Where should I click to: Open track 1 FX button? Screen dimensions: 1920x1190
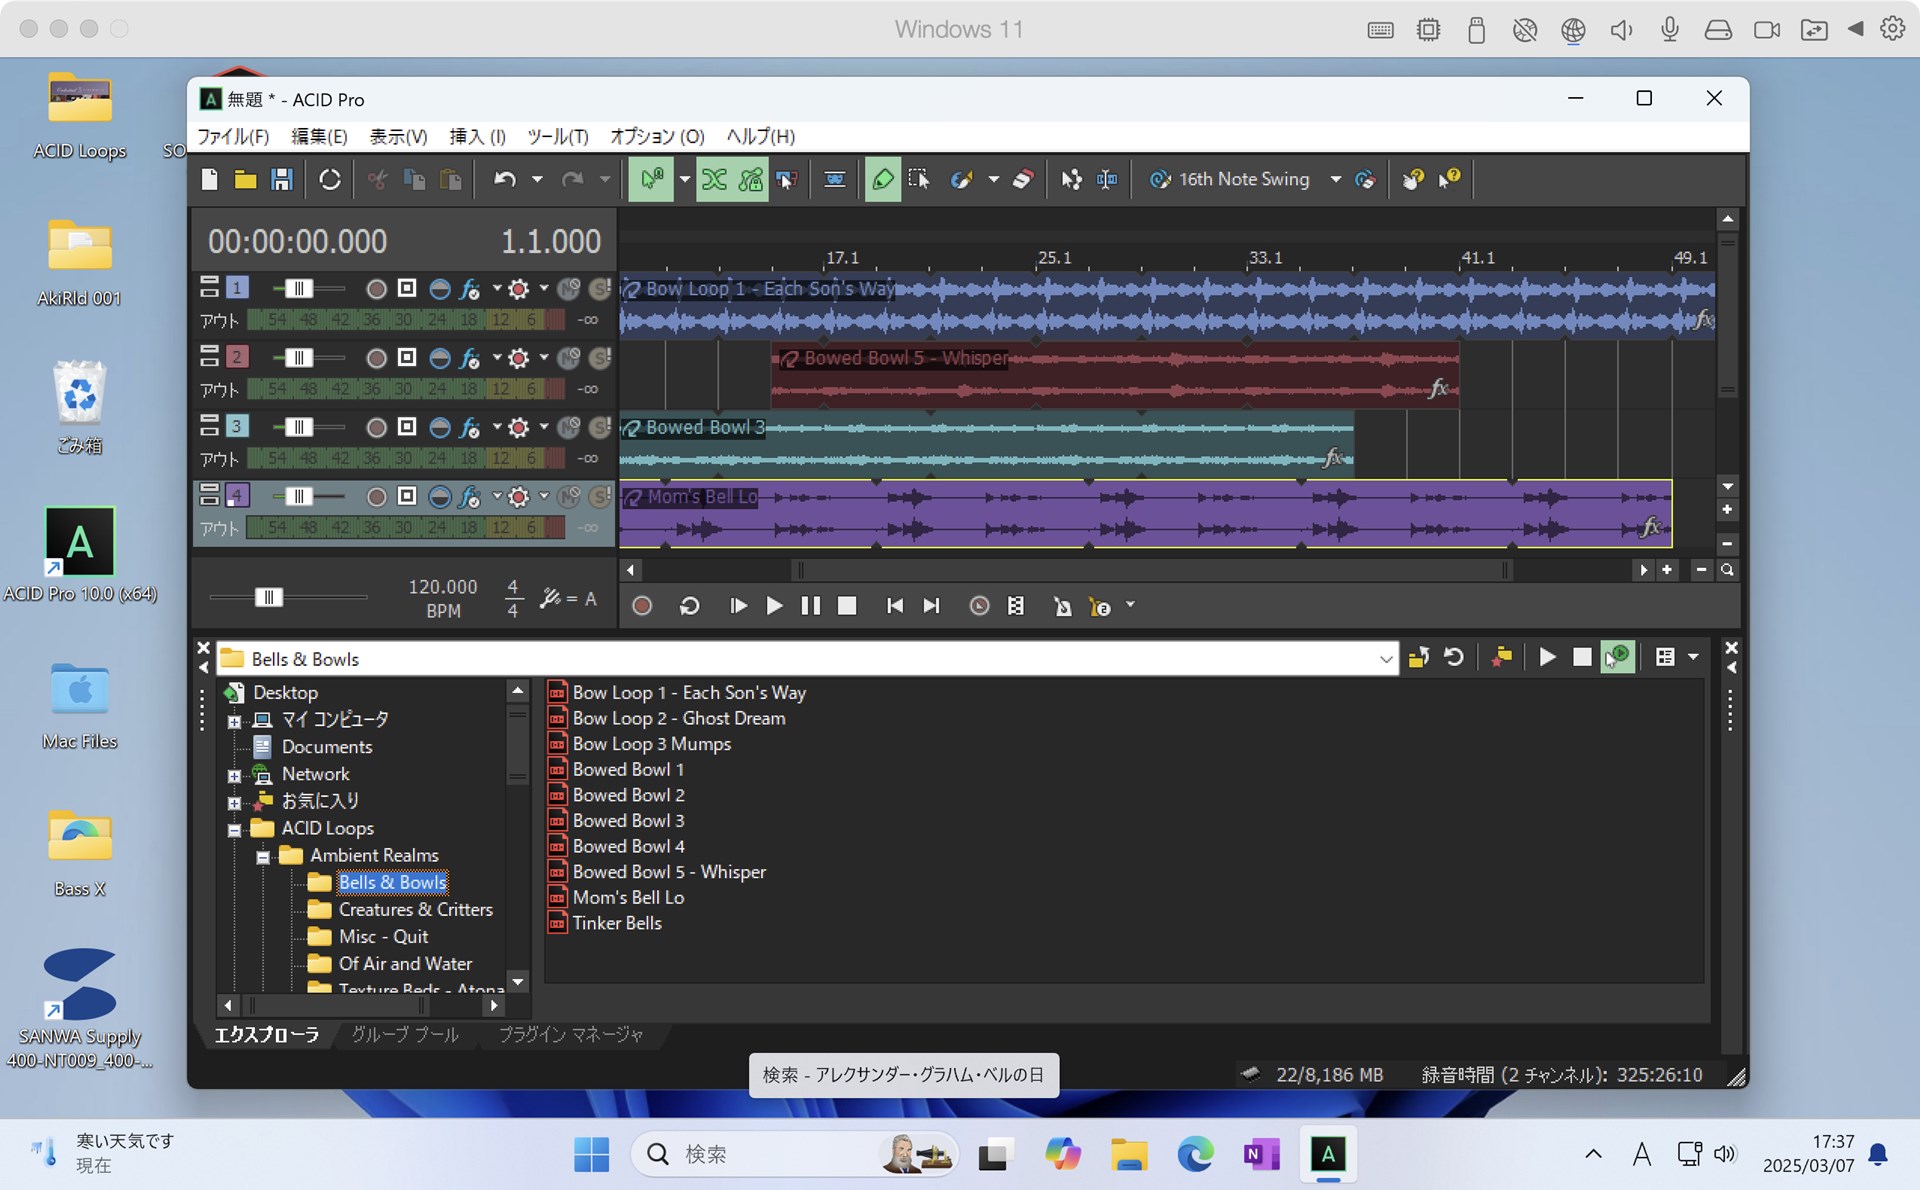click(469, 289)
